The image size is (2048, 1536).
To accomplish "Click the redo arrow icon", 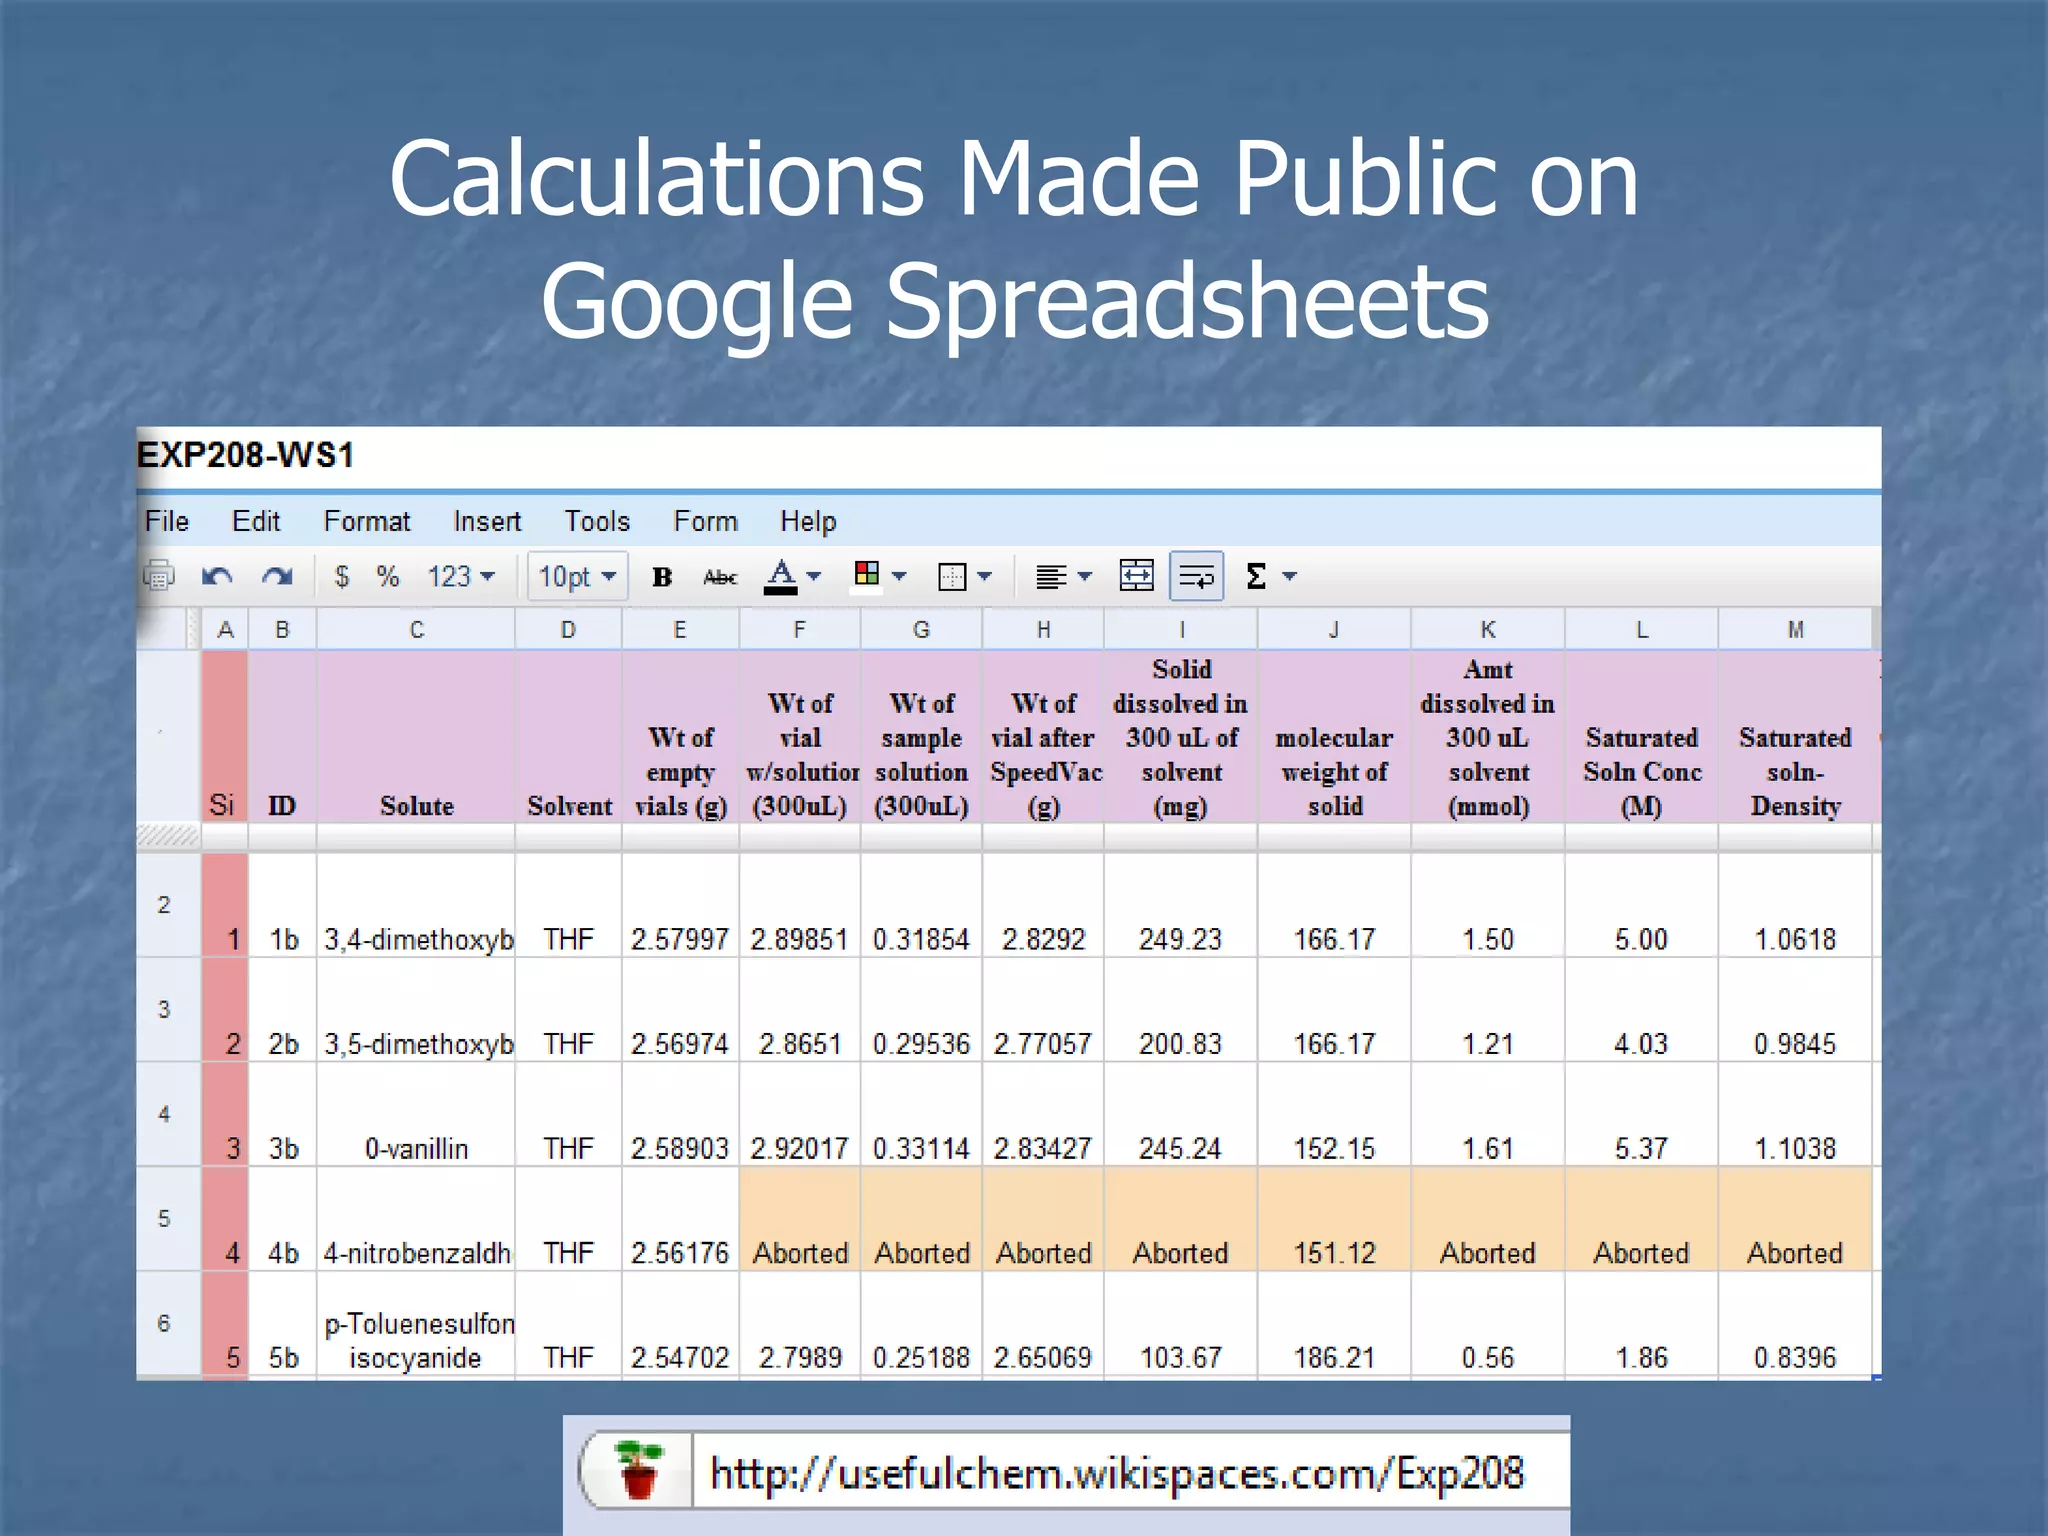I will [277, 576].
